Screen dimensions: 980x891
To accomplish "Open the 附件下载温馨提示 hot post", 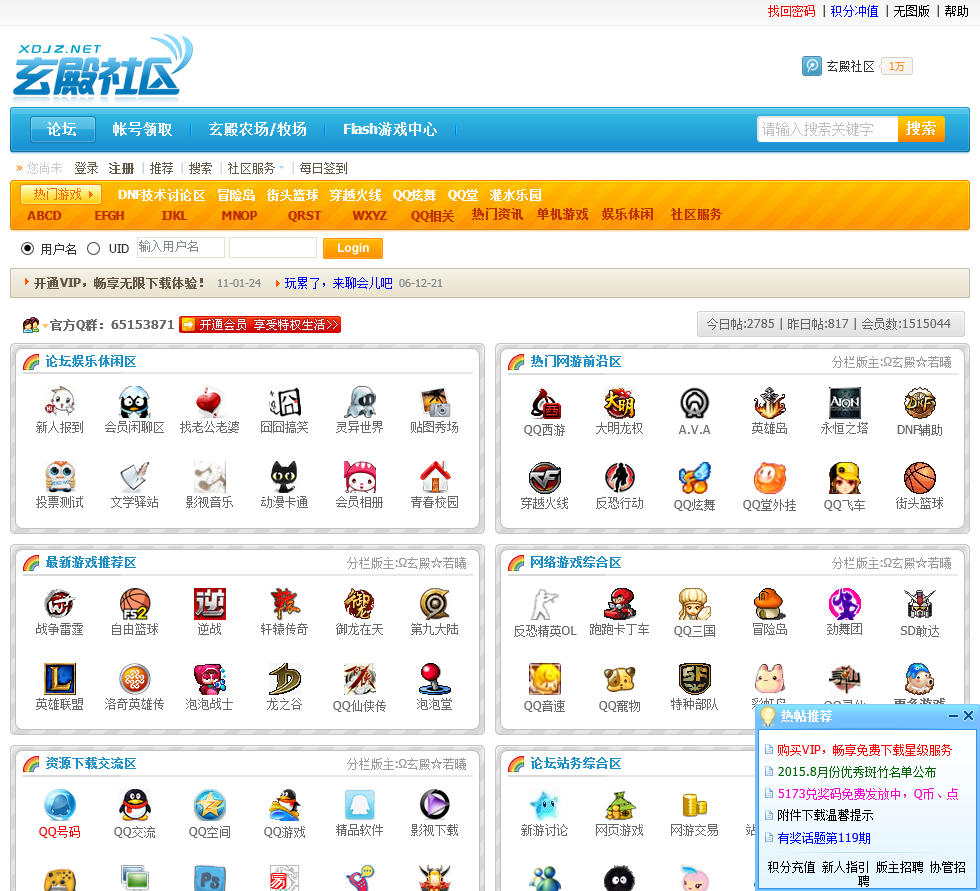I will [x=825, y=815].
